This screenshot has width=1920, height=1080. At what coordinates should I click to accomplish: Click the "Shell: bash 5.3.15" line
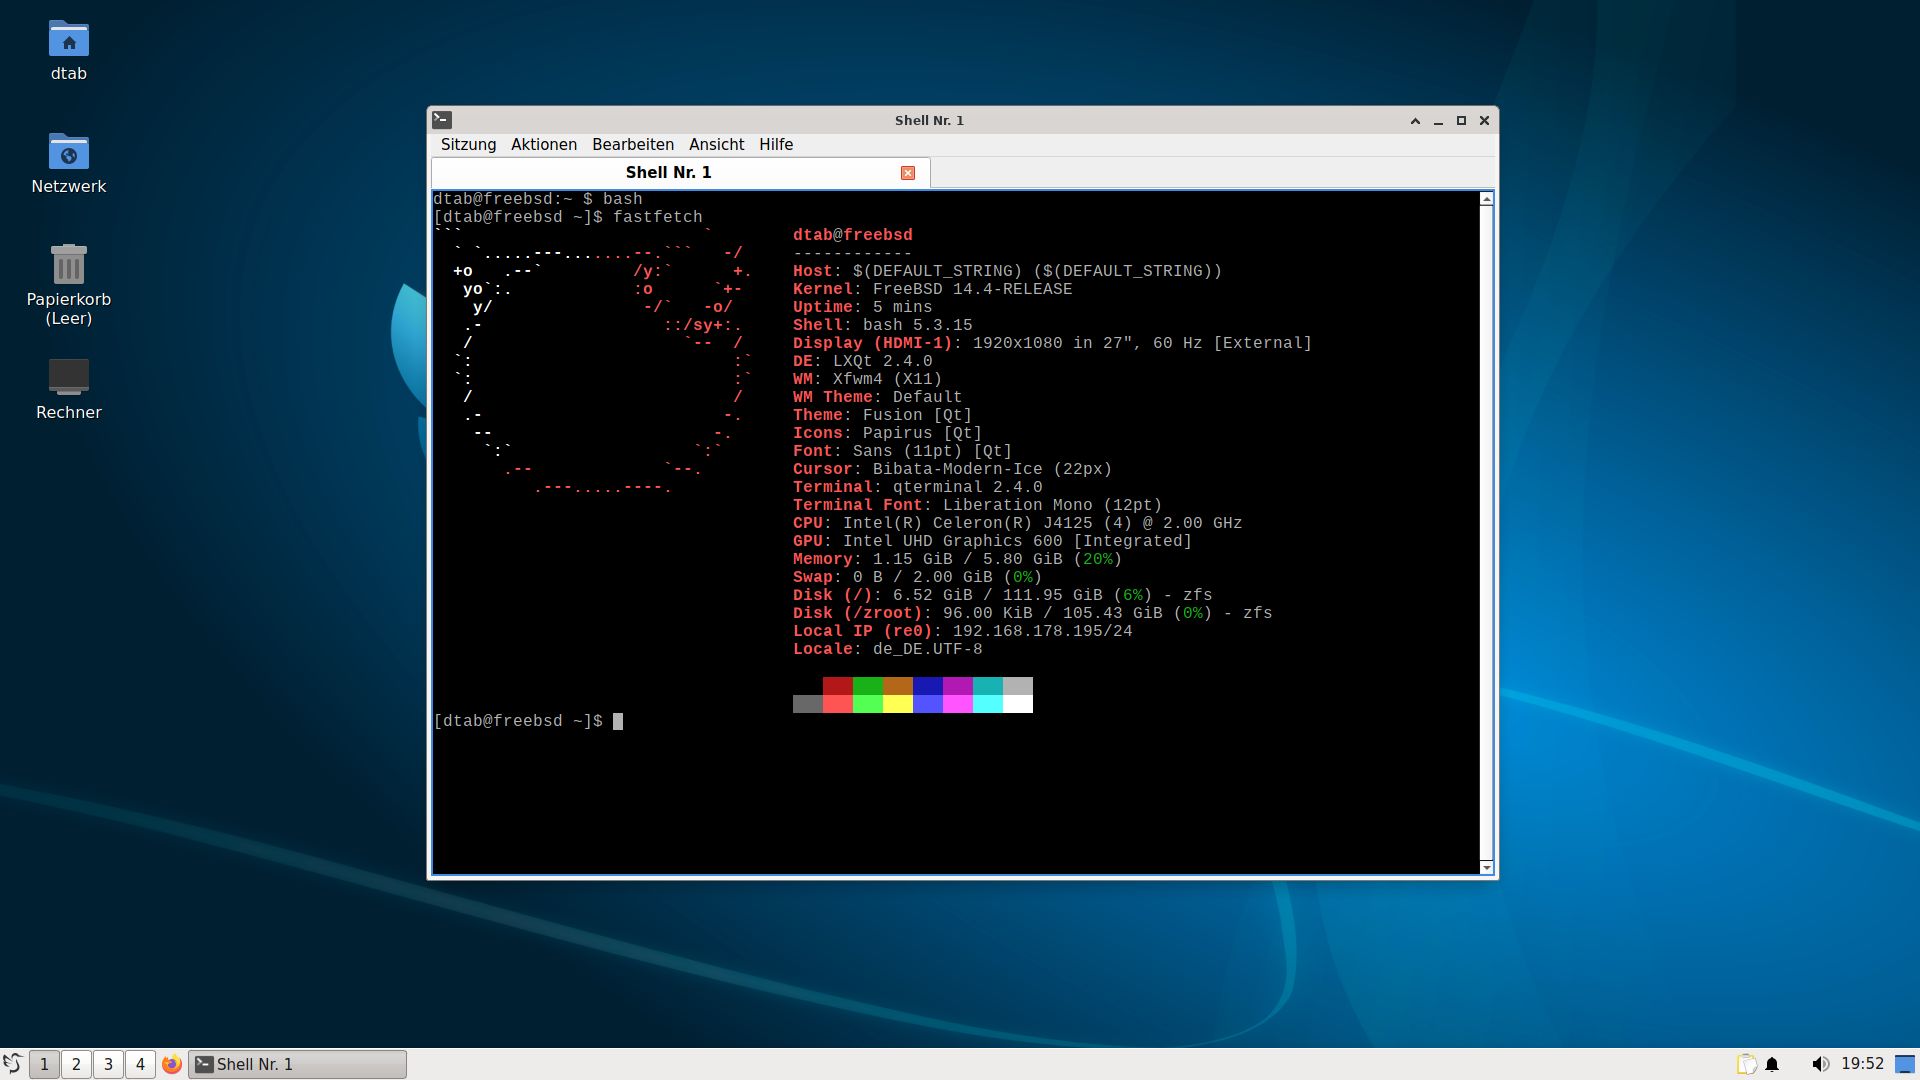(883, 325)
